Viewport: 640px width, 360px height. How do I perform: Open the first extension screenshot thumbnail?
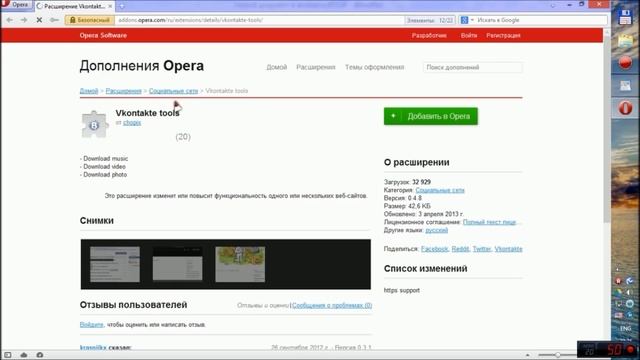coord(115,264)
